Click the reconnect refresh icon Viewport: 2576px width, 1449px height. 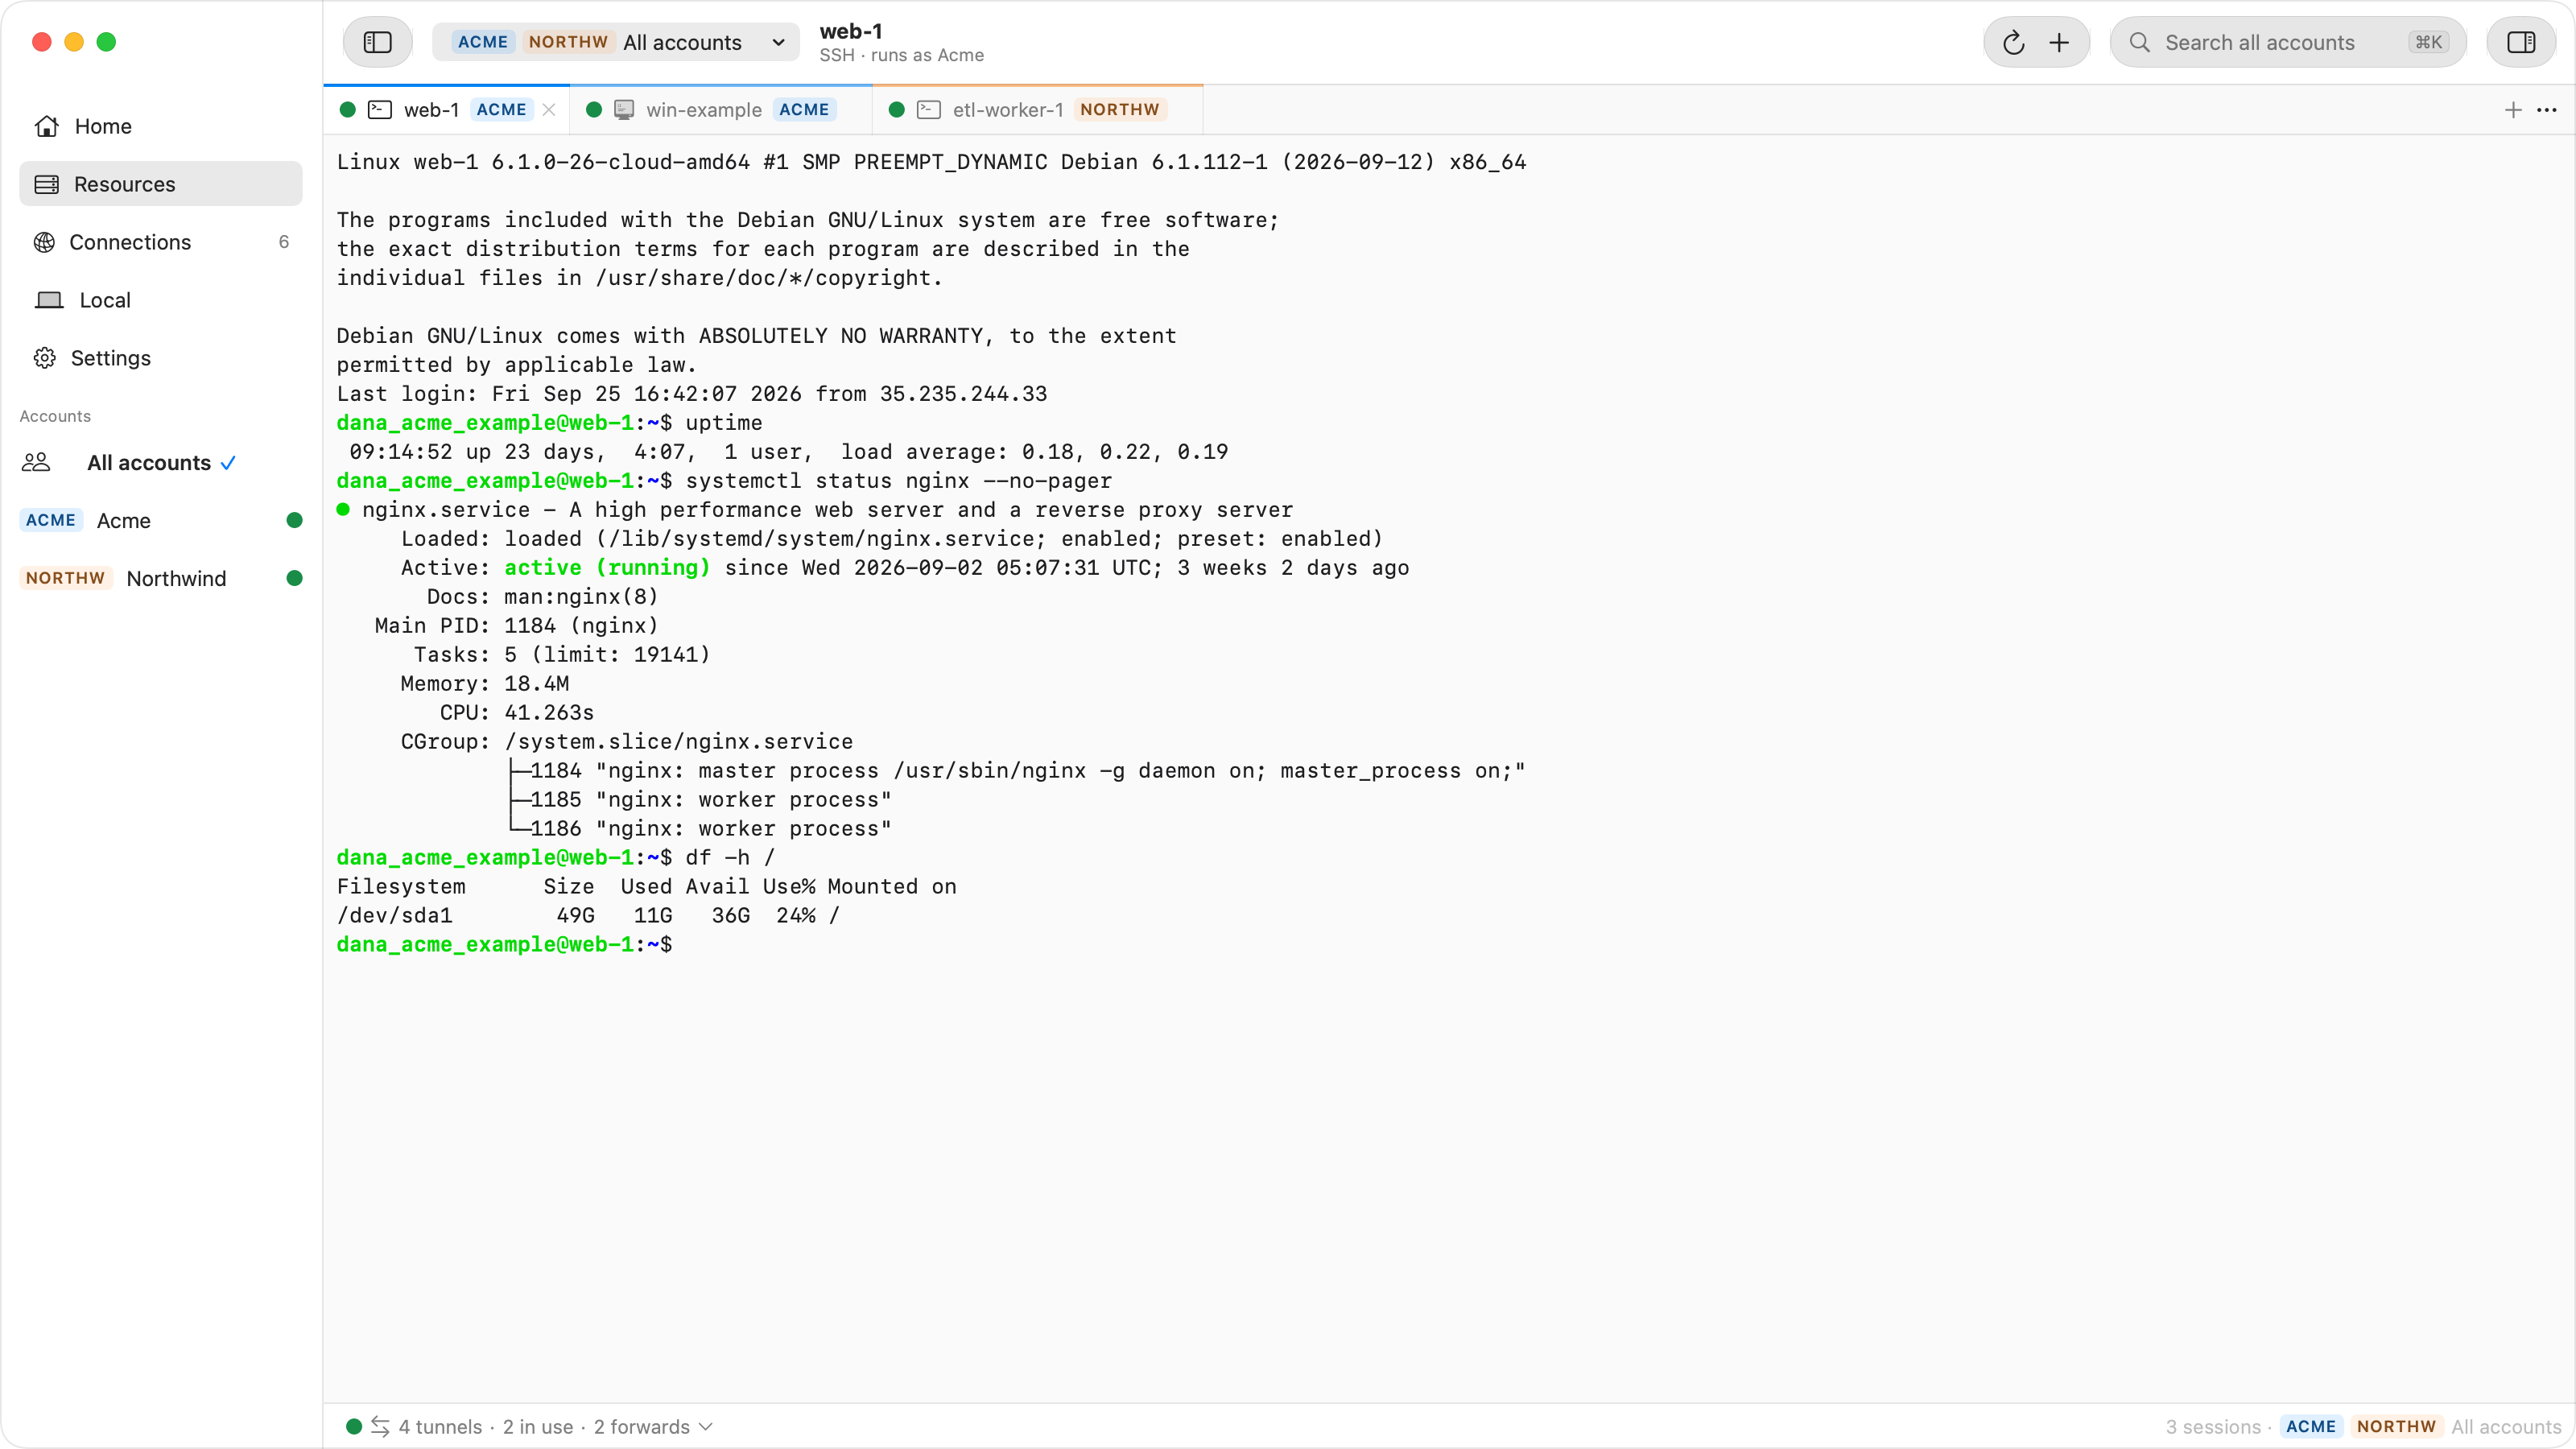point(2013,42)
